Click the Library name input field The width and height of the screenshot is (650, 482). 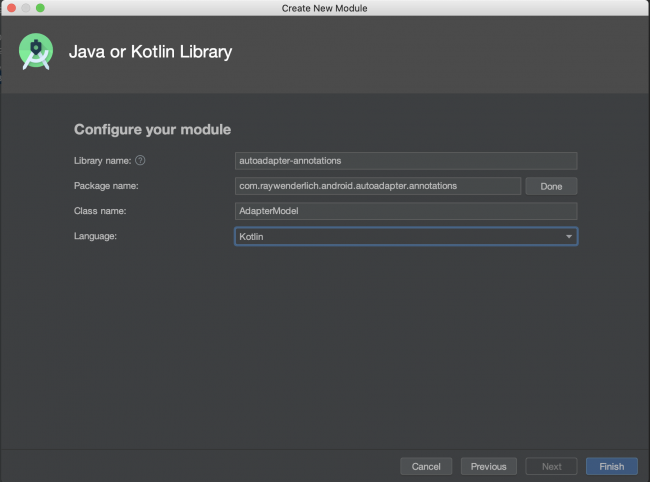click(406, 161)
